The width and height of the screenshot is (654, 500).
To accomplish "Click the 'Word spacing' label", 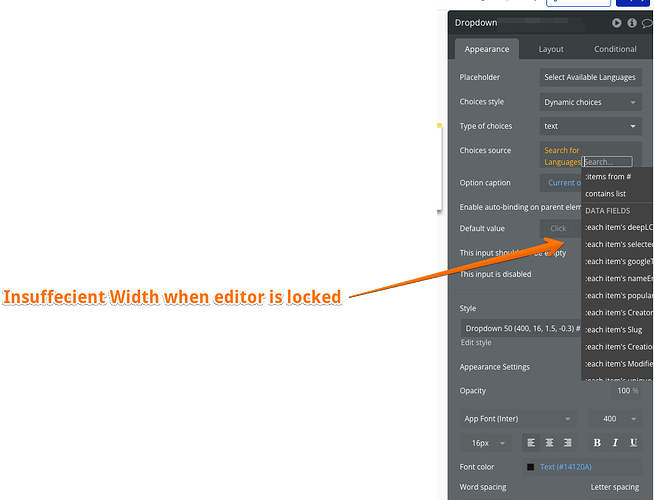I will click(483, 487).
